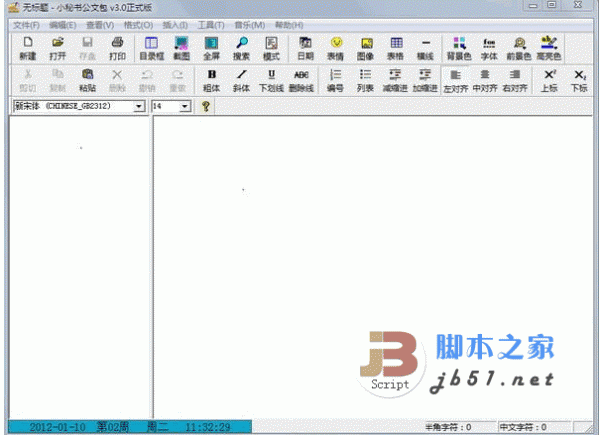
Task: Toggle 下标 subscript
Action: [x=579, y=80]
